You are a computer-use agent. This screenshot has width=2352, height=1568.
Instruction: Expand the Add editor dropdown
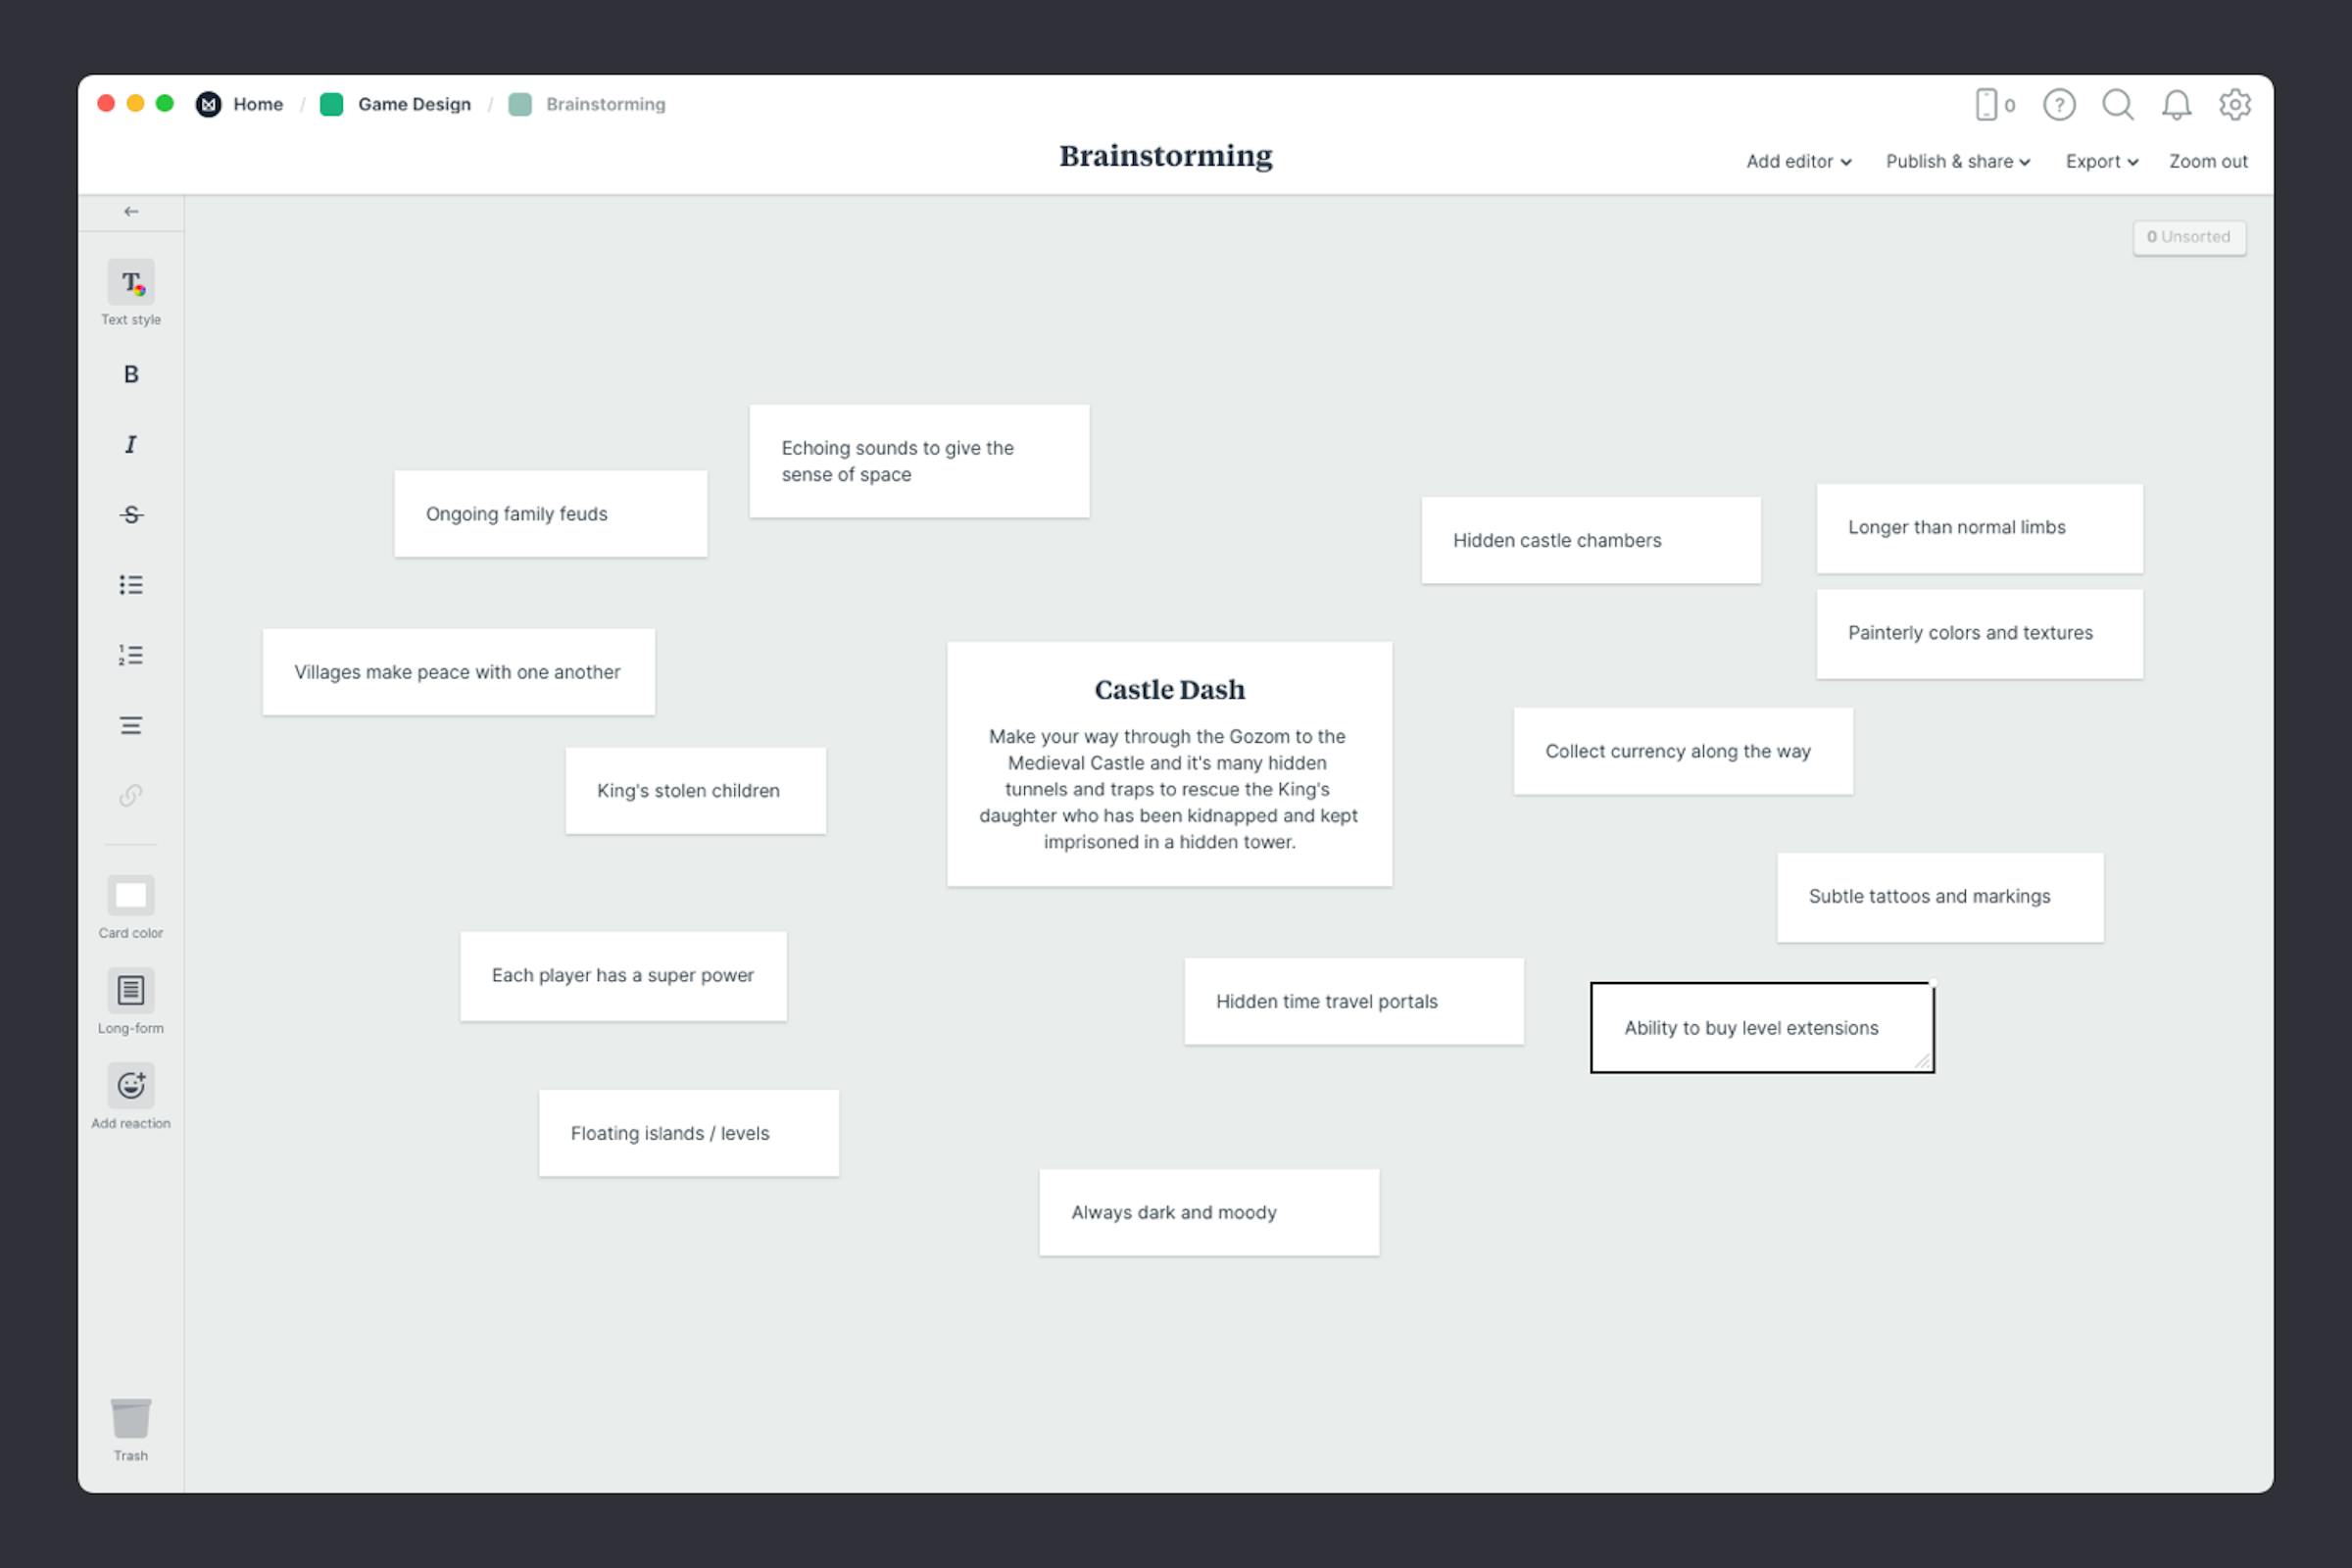click(1797, 161)
